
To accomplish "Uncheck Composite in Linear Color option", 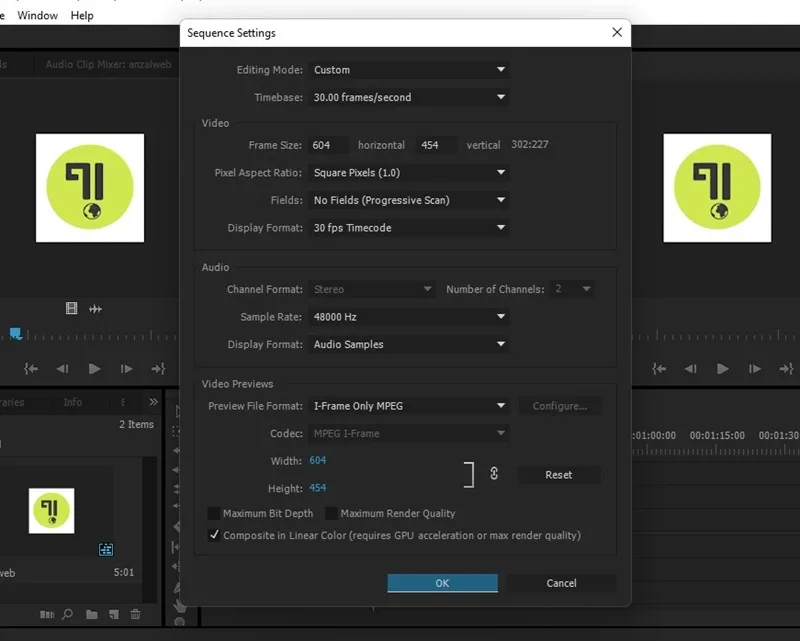I will [214, 535].
